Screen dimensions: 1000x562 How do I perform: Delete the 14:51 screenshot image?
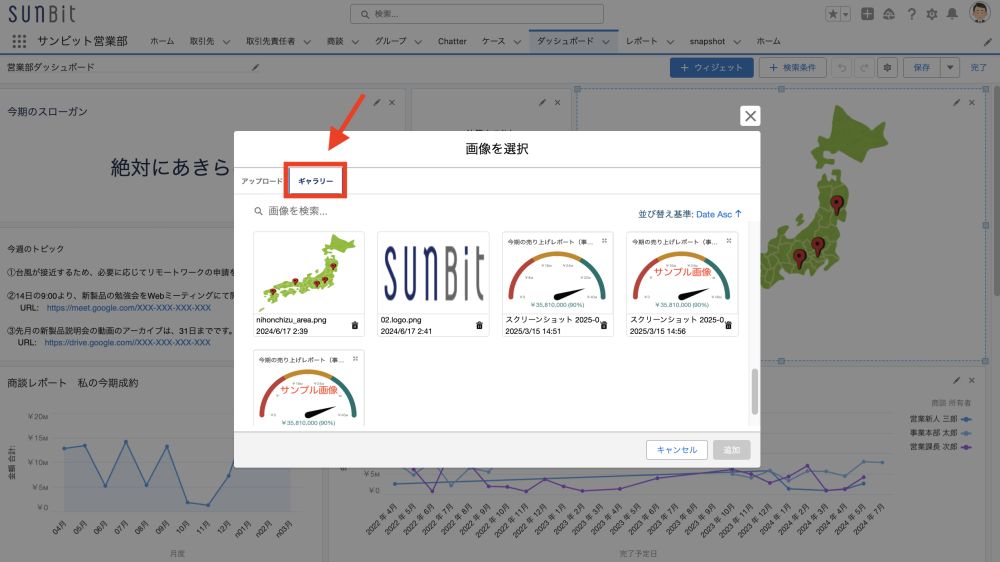tap(603, 325)
